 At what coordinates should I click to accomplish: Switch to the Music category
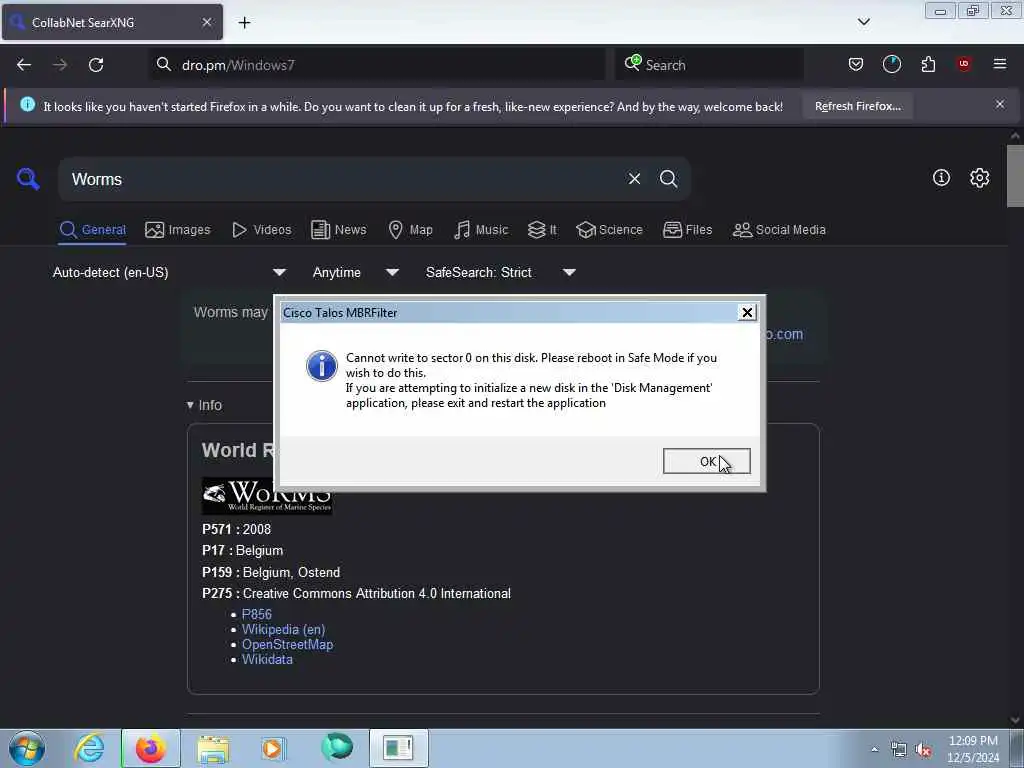[481, 230]
